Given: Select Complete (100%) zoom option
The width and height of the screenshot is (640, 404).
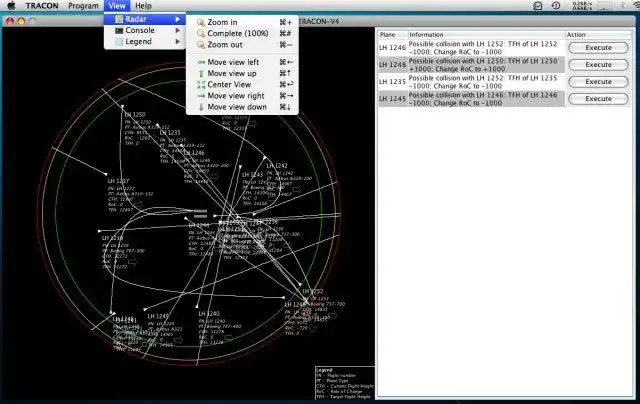Looking at the screenshot, I should (x=242, y=33).
